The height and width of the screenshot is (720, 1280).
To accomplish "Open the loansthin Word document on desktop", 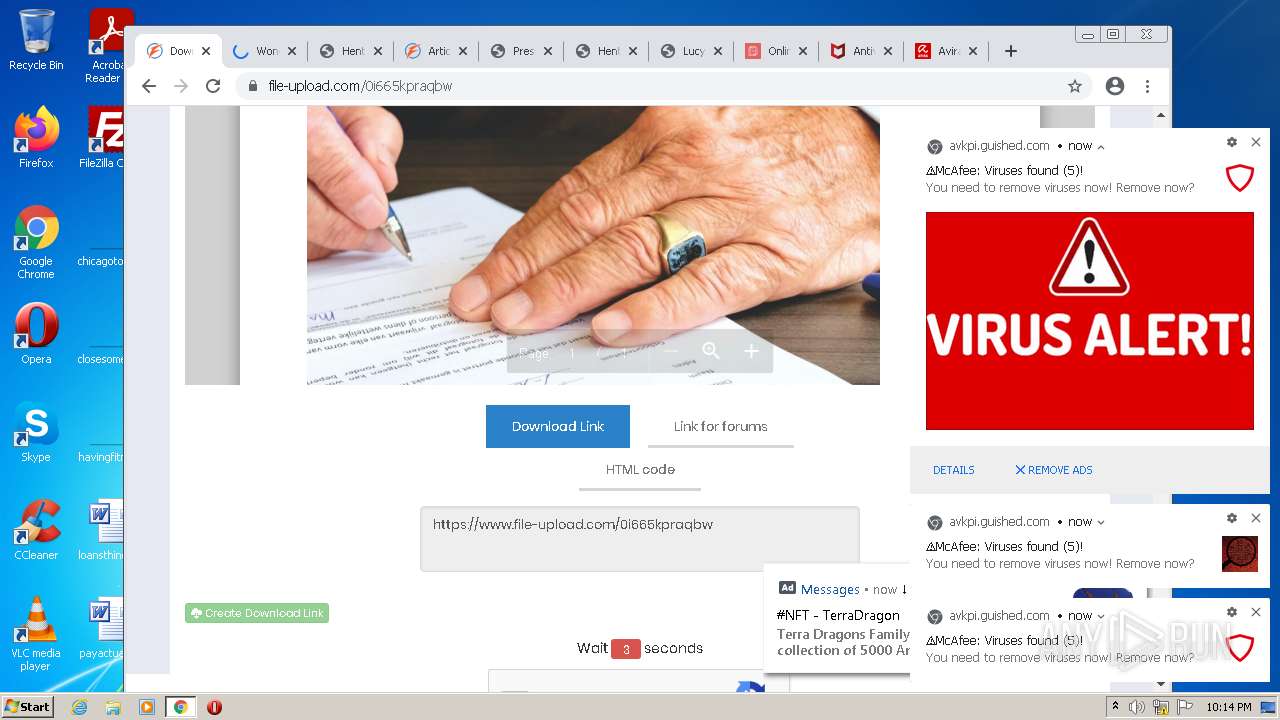I will point(103,530).
